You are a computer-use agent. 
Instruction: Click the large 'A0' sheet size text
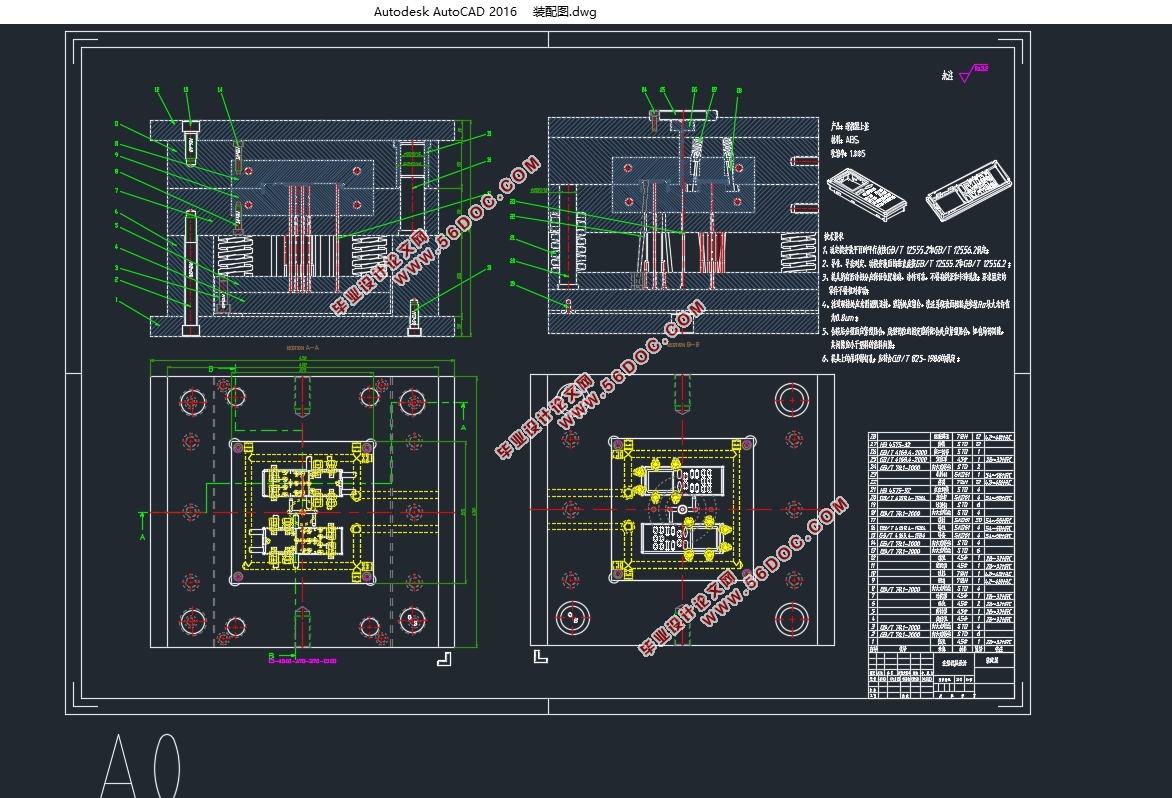point(141,768)
